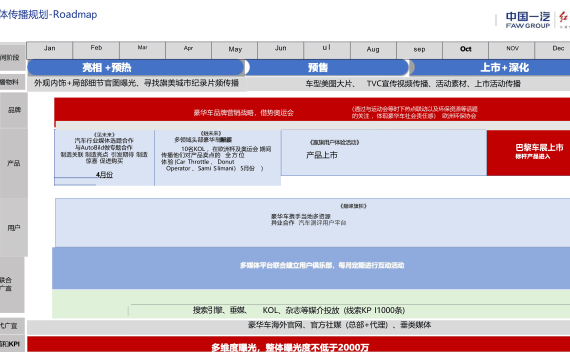Select the Oct month header cell

click(x=466, y=50)
